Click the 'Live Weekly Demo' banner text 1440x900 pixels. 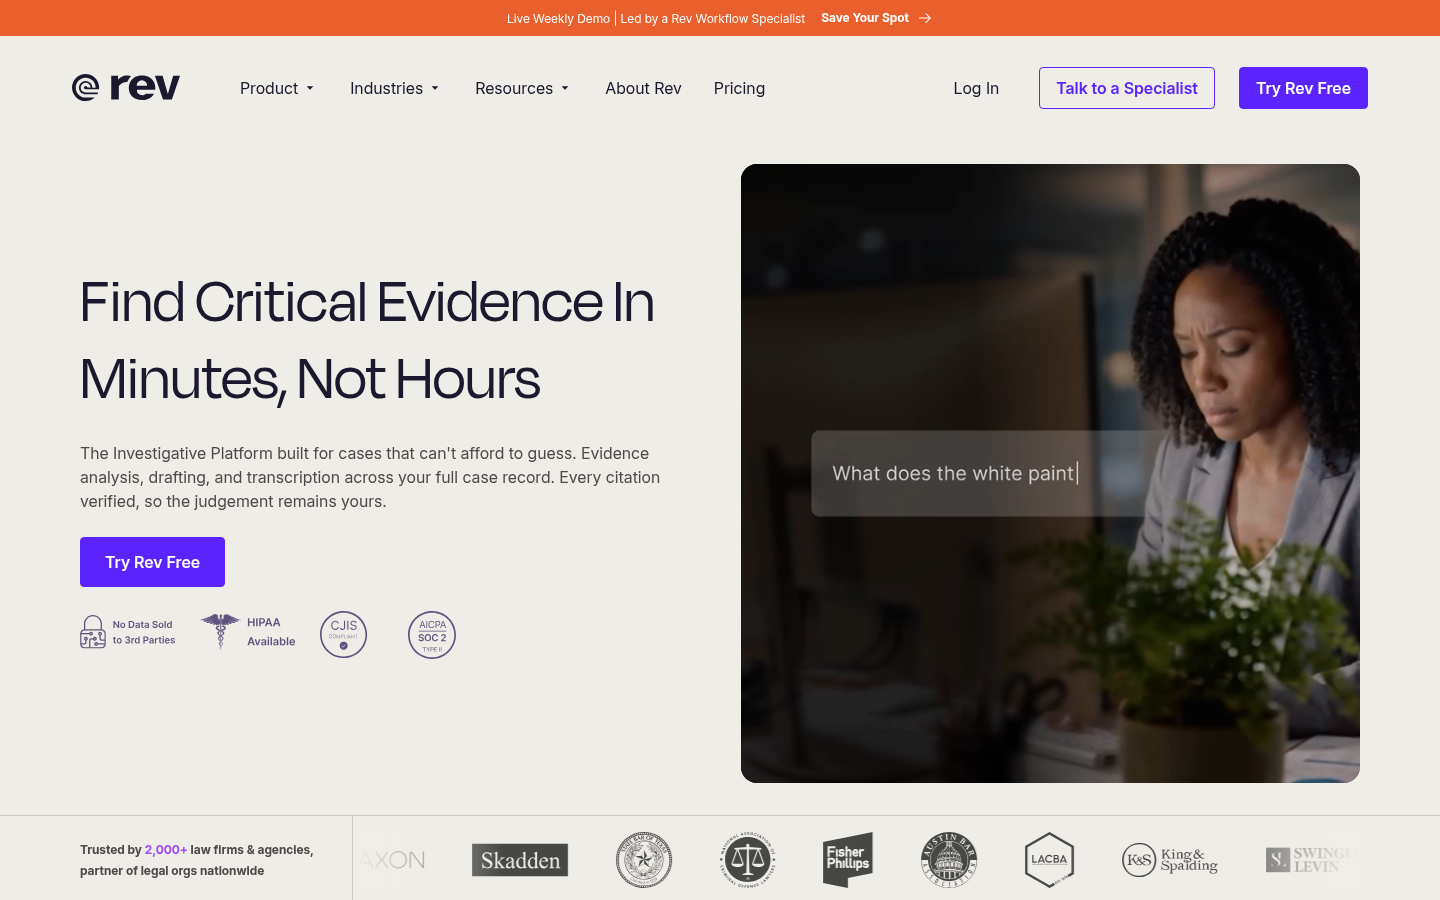[558, 18]
